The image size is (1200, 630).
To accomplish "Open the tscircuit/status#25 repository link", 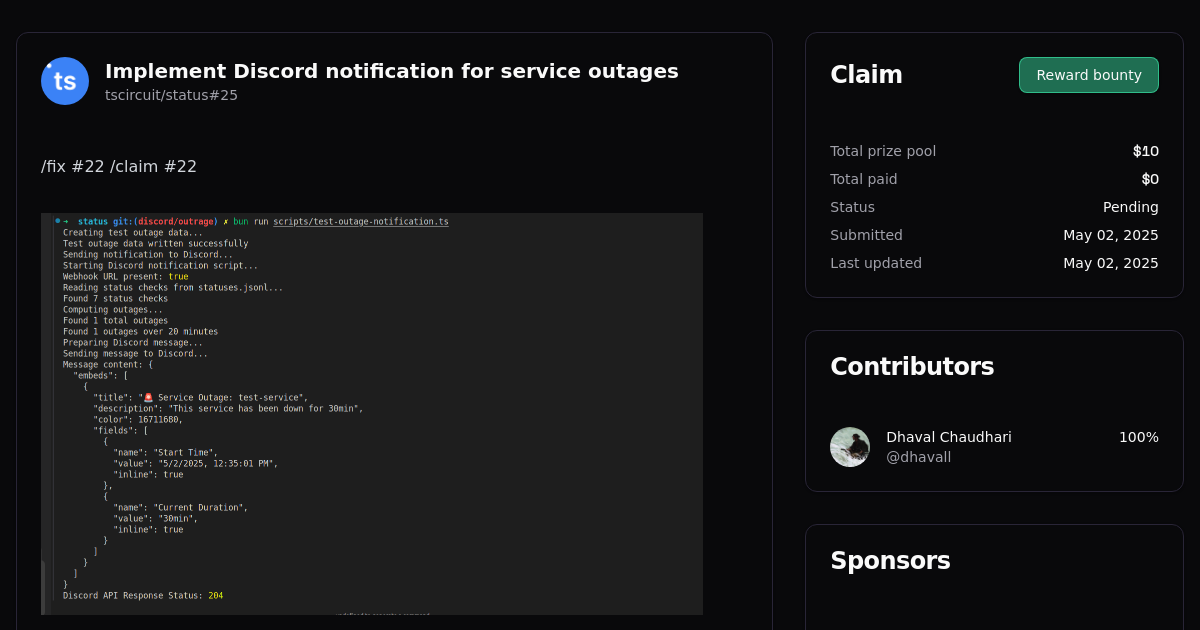I will point(171,95).
